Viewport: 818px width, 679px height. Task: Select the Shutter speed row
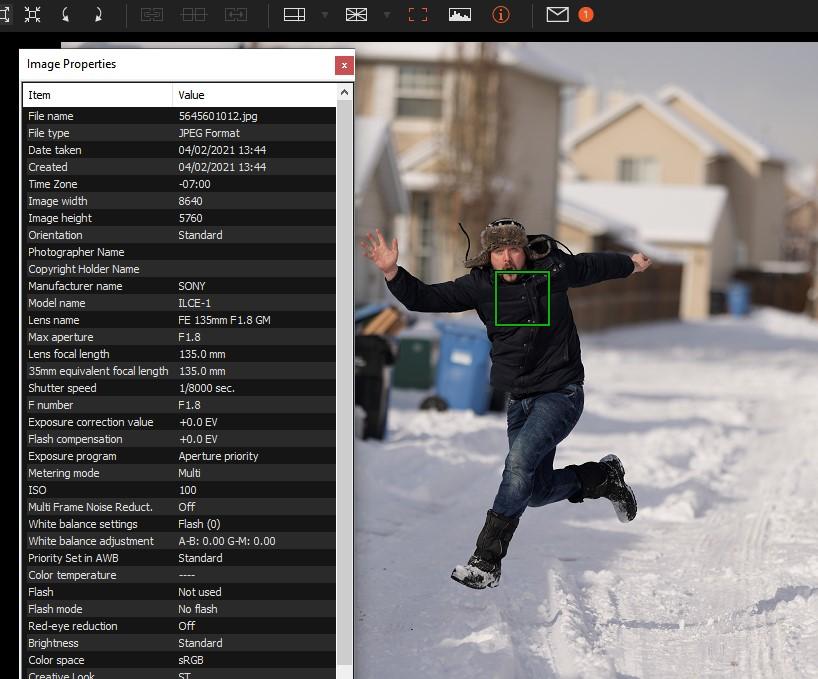coord(179,388)
